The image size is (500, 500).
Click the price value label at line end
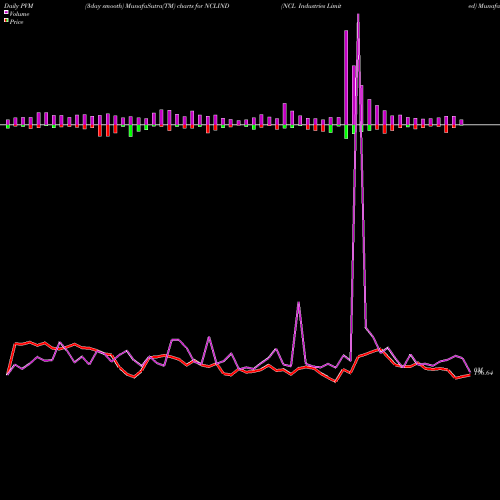click(x=483, y=373)
